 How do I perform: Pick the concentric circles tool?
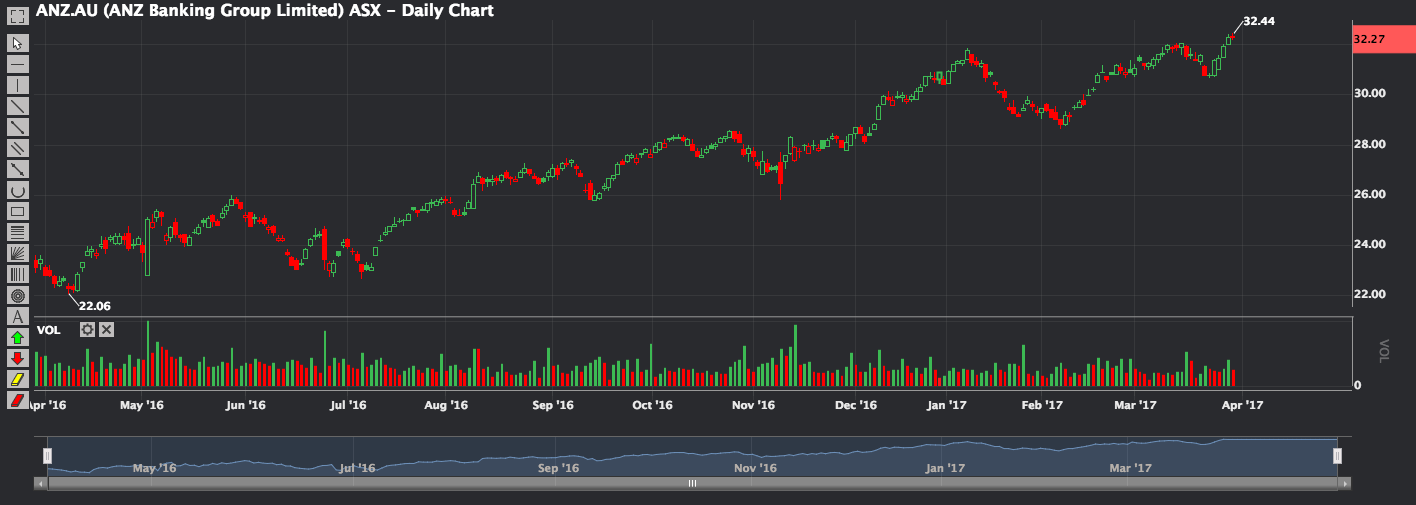[x=17, y=295]
